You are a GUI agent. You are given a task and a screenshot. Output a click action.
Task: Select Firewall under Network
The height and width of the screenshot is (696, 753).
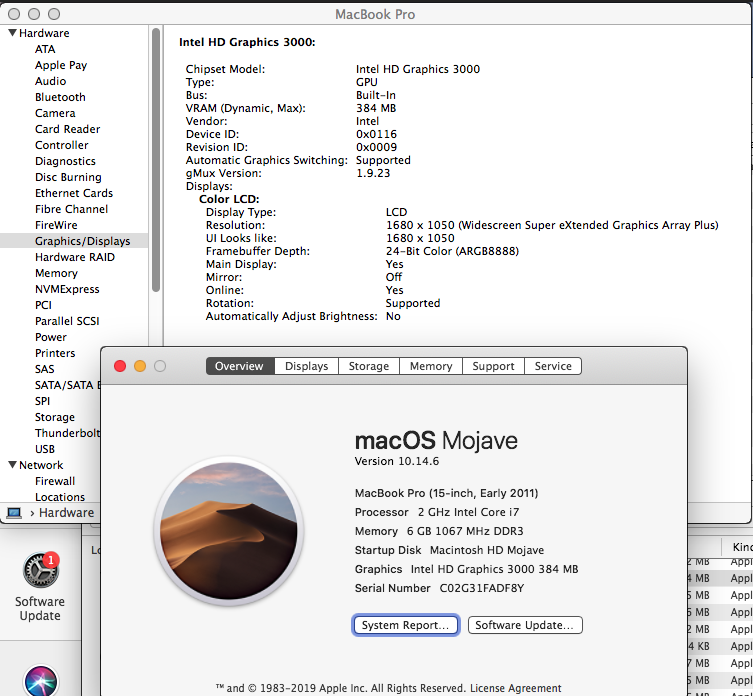tap(55, 481)
